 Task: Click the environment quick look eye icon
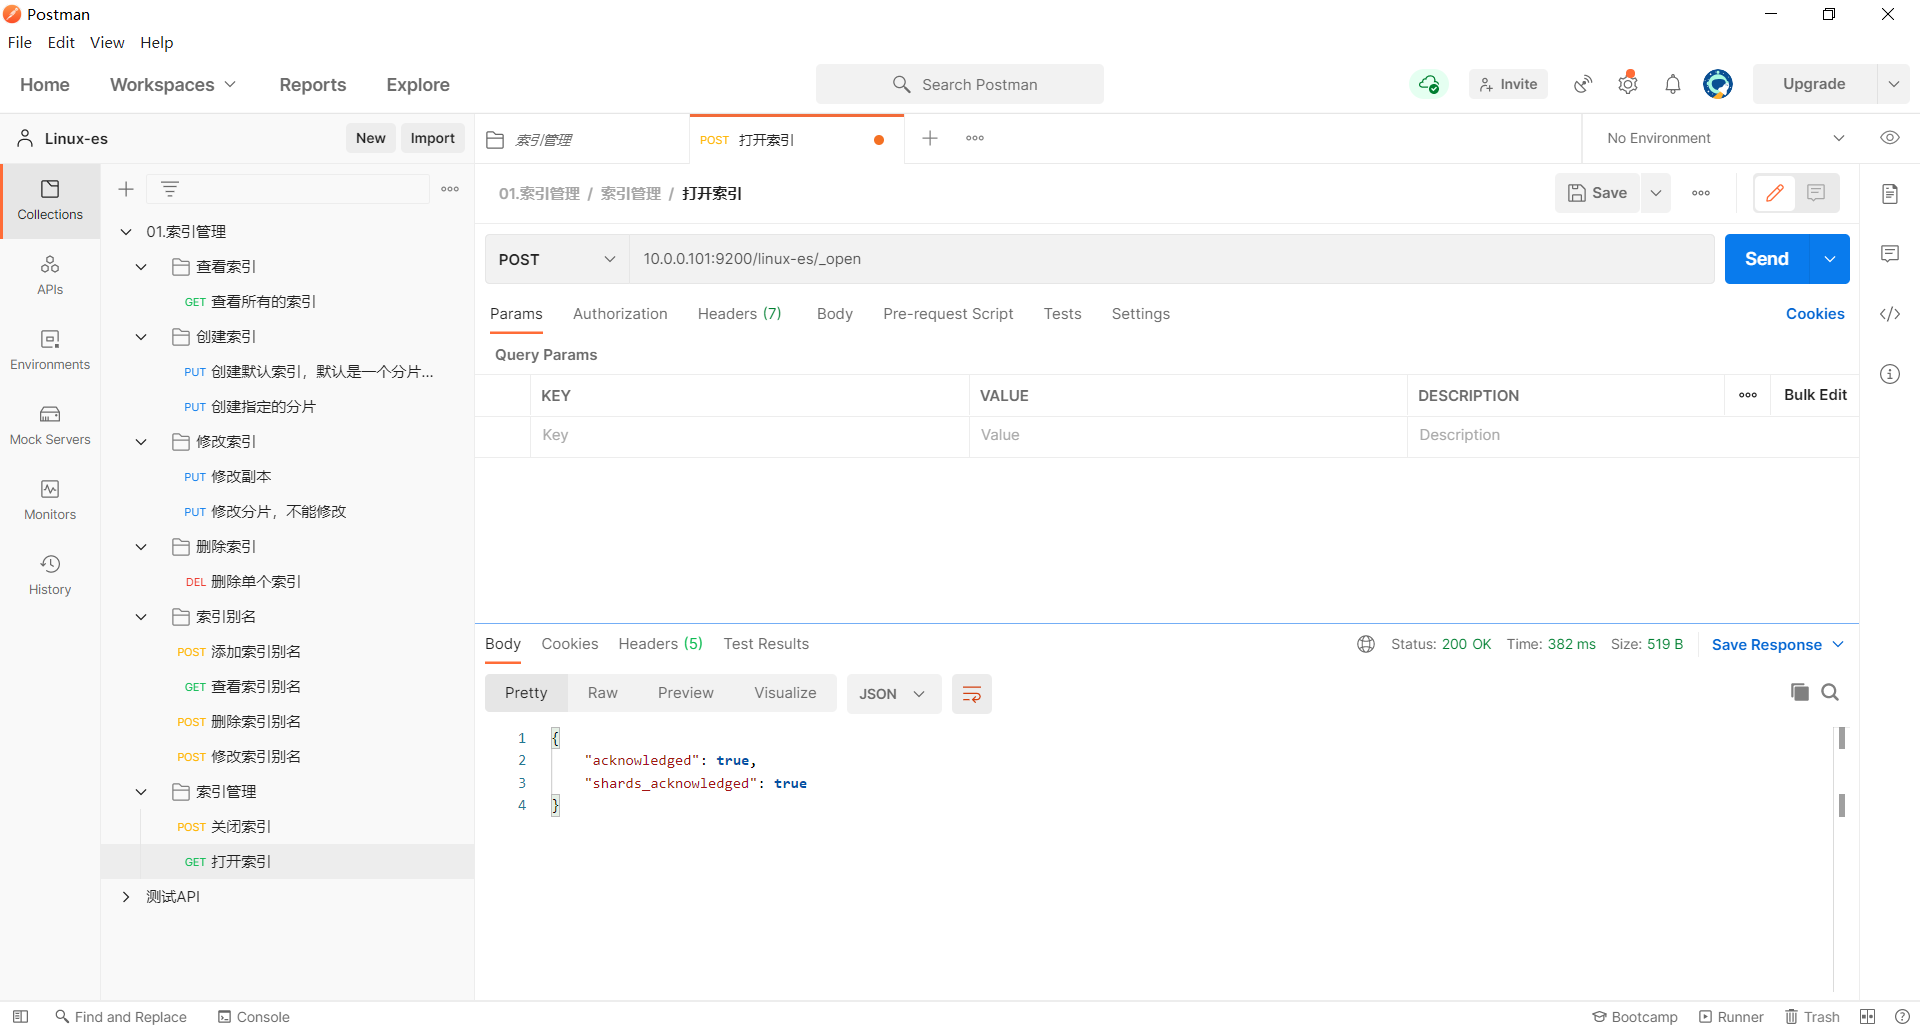tap(1890, 138)
